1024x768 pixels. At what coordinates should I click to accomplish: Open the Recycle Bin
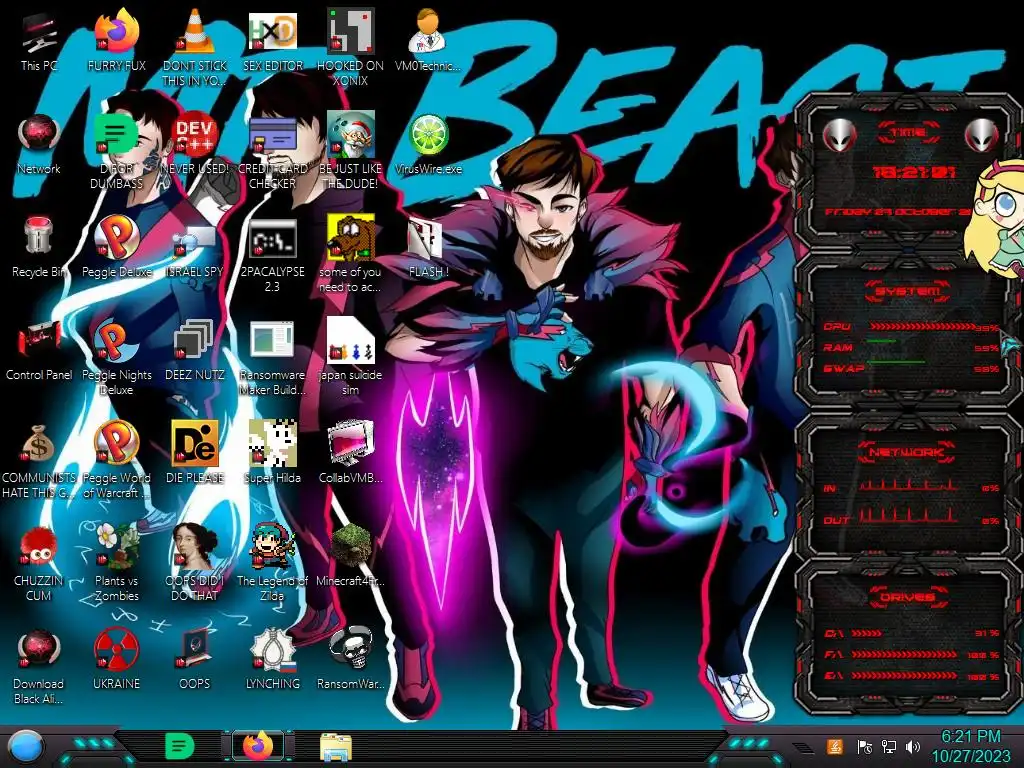coord(39,248)
